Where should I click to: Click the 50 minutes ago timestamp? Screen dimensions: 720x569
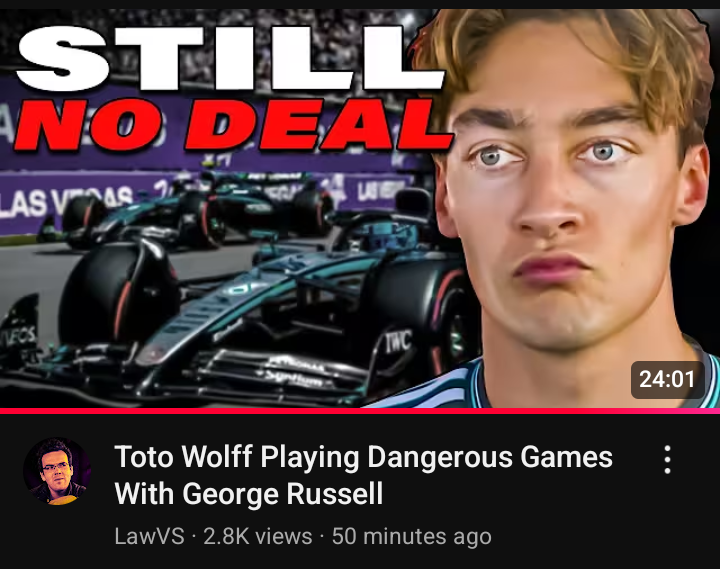tap(411, 536)
